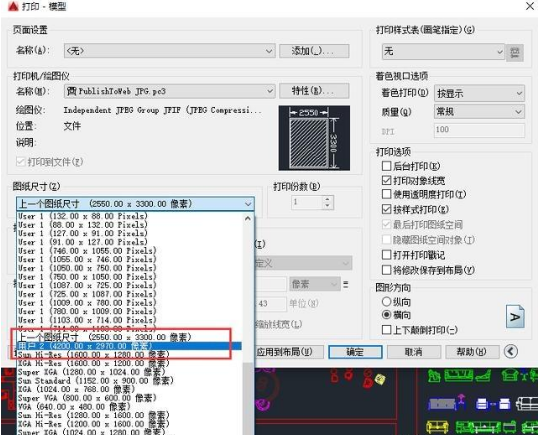Choose 用户 2 (4200.00 x 2970.00) paper size
538x435 pixels.
(129, 346)
